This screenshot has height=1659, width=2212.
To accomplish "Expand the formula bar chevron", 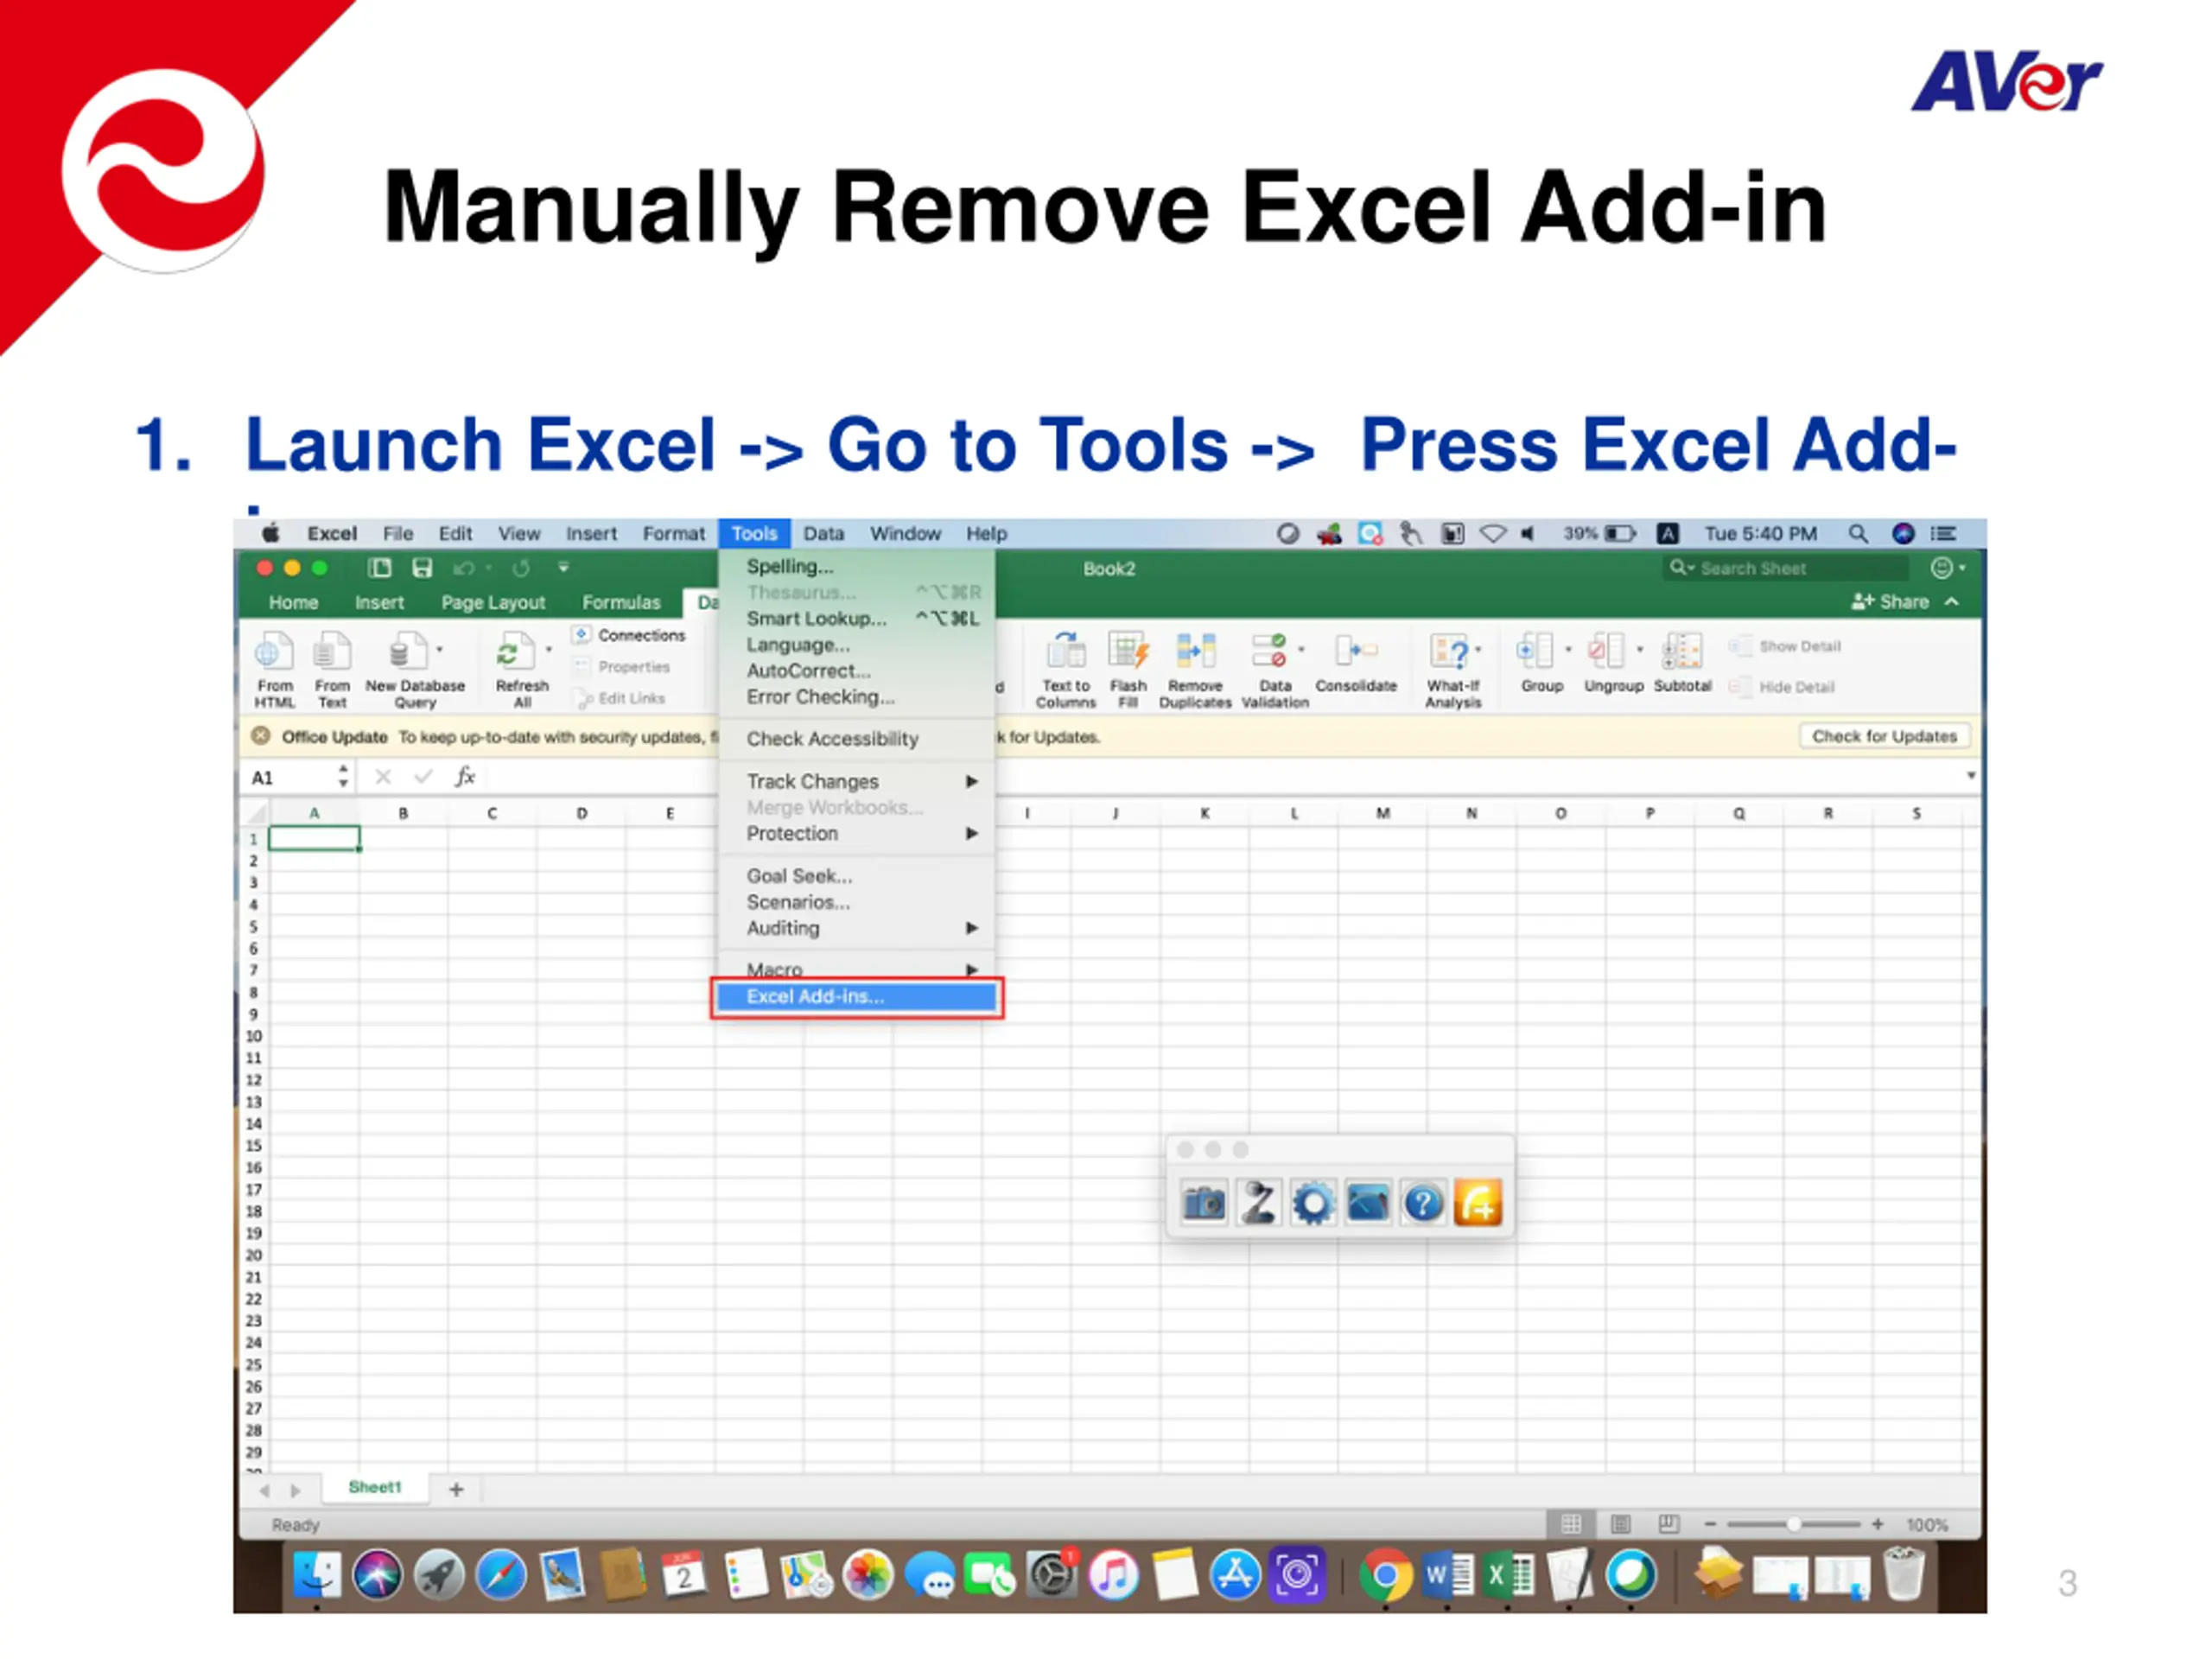I will pos(1971,776).
